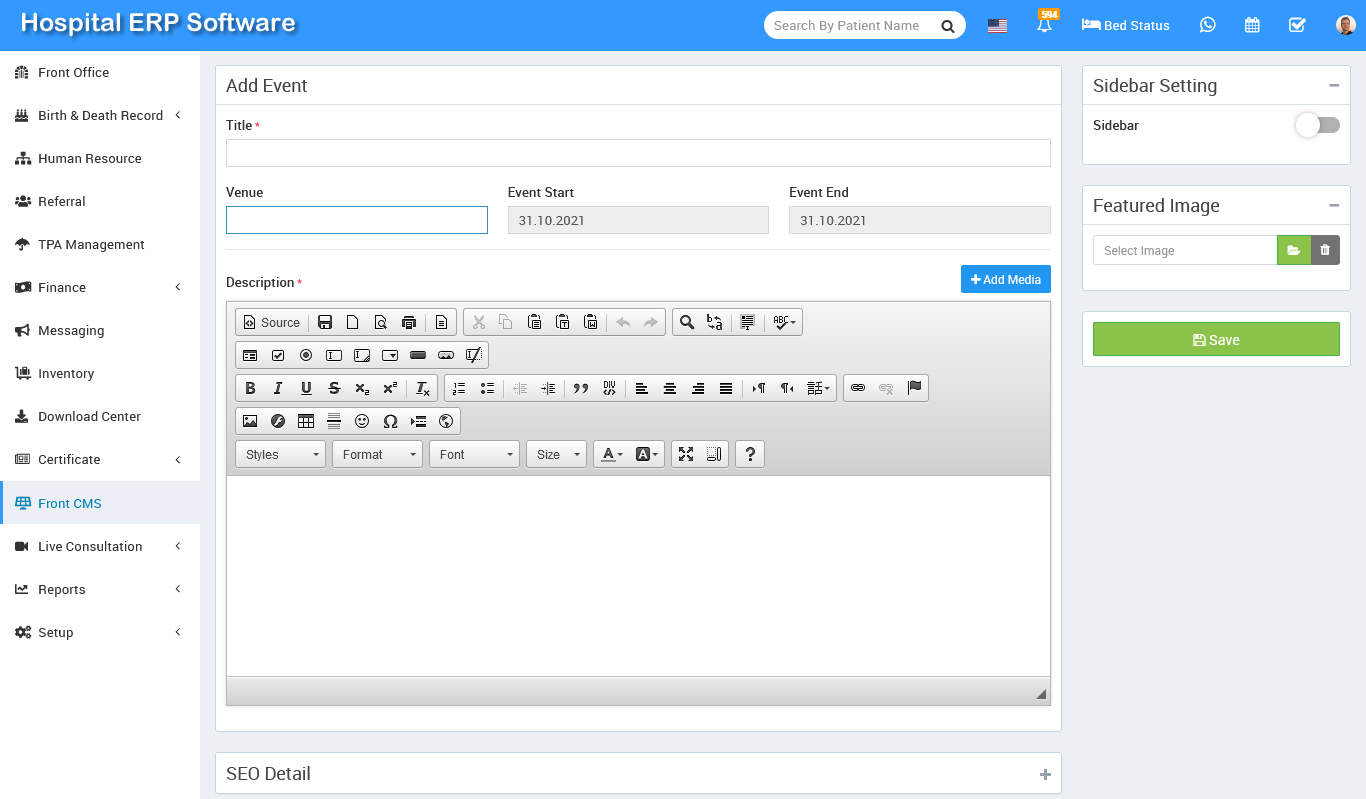Click the radio button form element icon

(x=306, y=355)
